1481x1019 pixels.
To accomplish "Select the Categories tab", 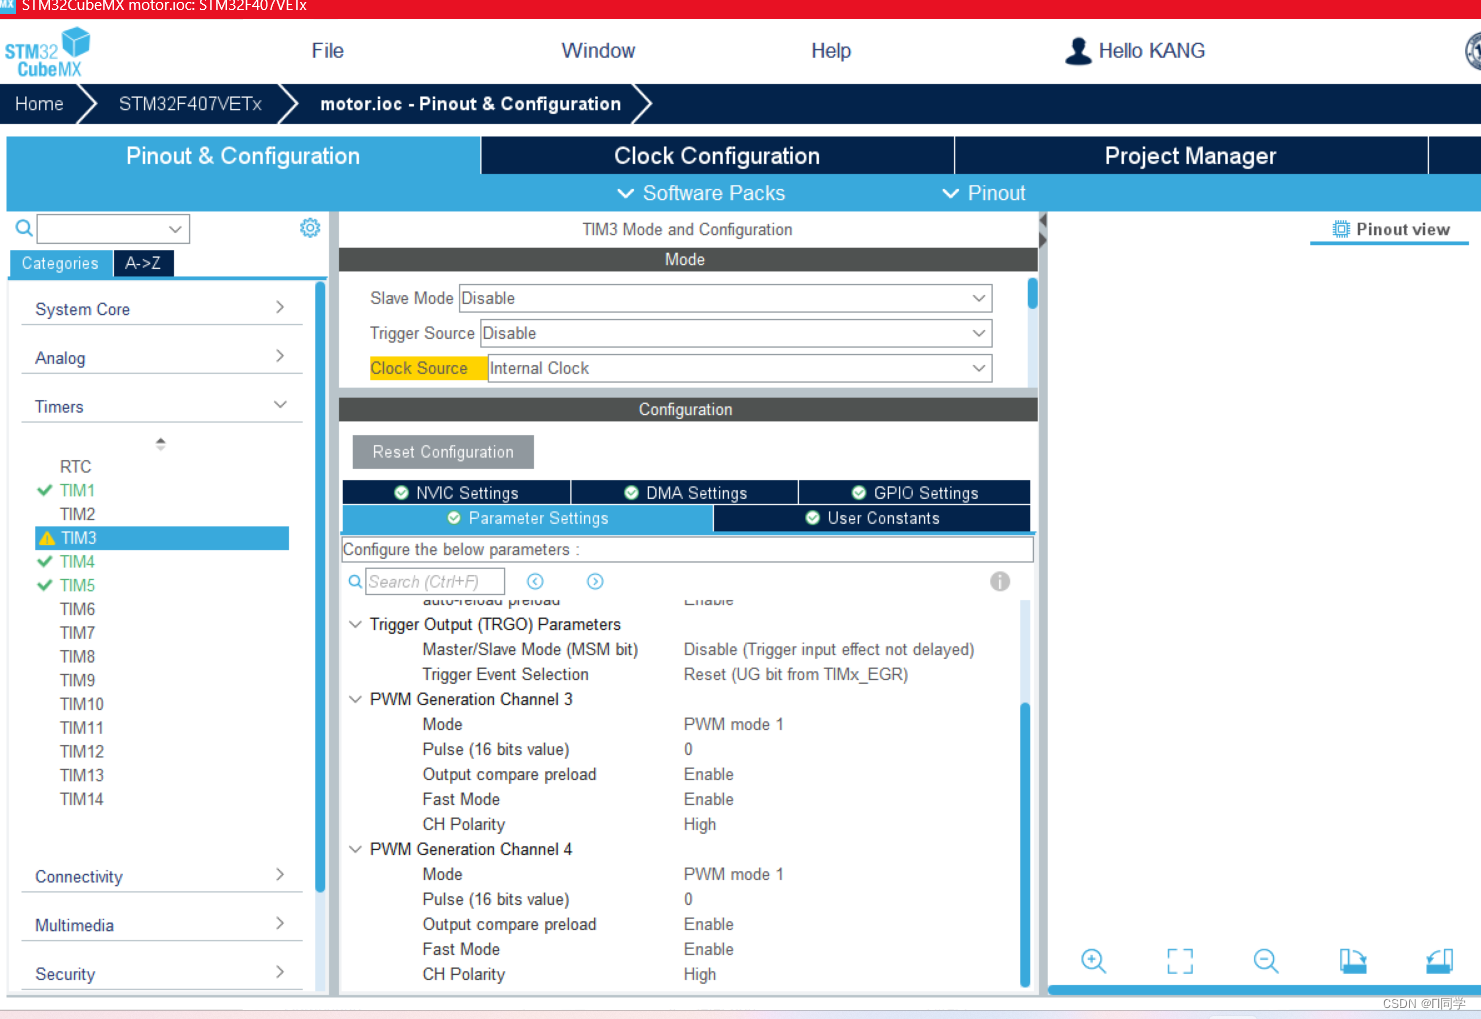I will click(60, 263).
